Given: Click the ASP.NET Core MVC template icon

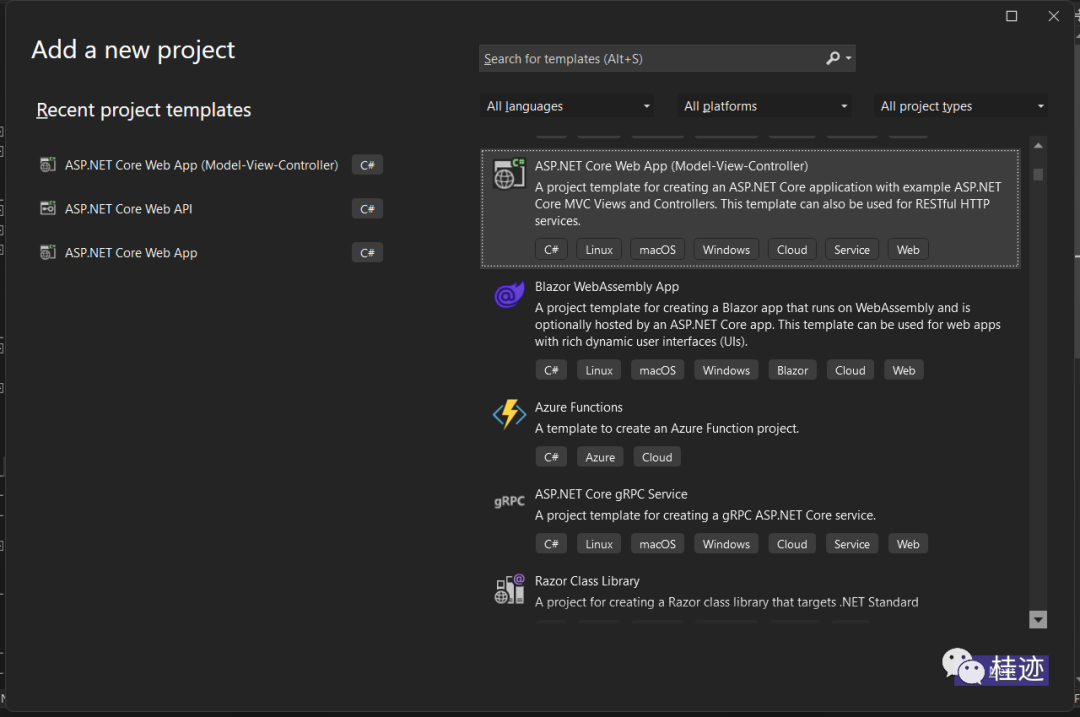Looking at the screenshot, I should pyautogui.click(x=510, y=174).
